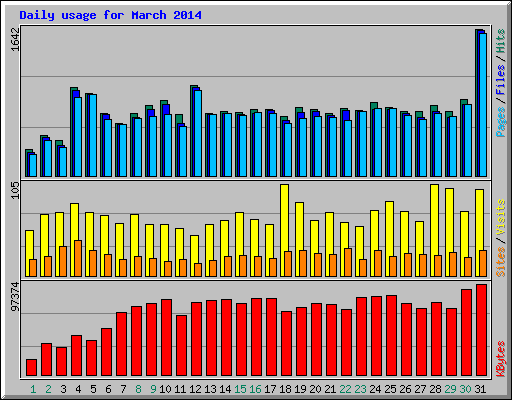Click the 97374 KBytes axis value

point(15,297)
